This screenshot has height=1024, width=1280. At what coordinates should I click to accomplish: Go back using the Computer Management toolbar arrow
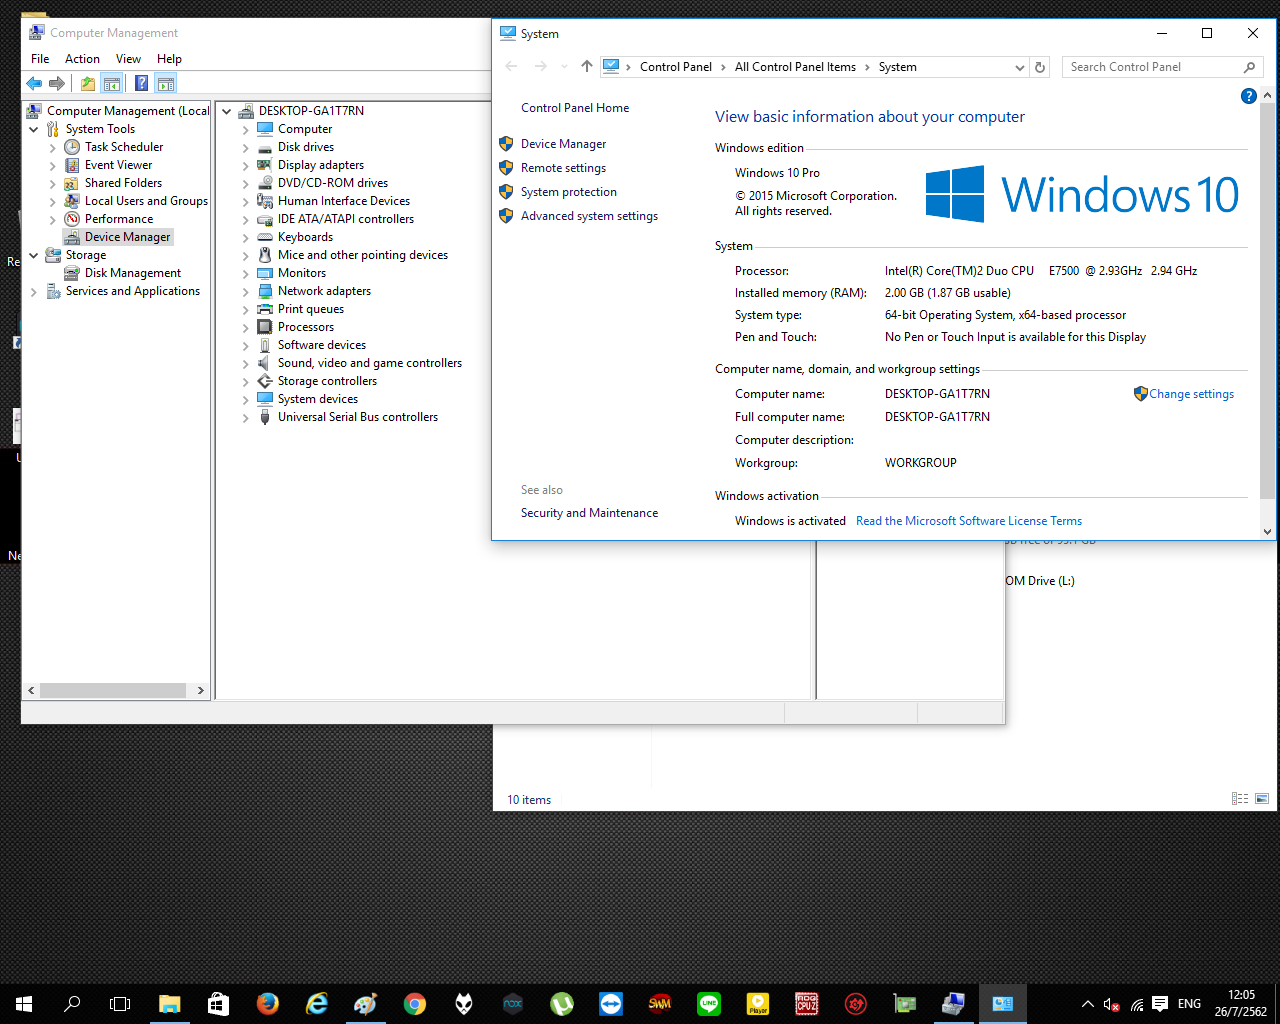click(x=34, y=83)
